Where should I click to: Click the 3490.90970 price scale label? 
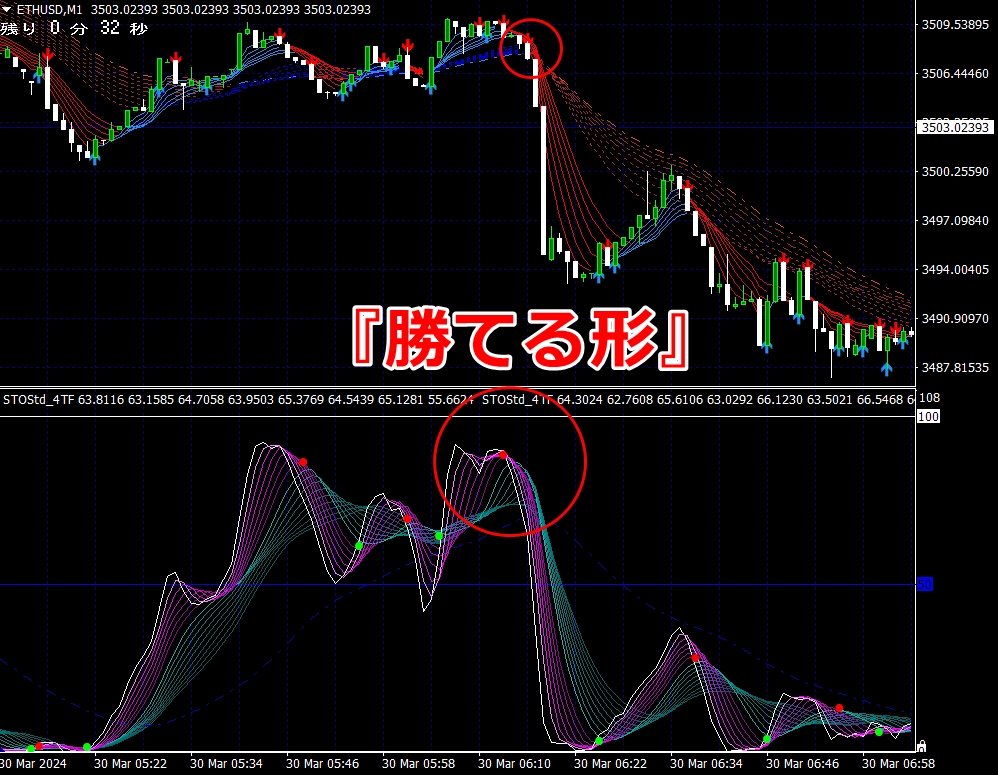coord(955,318)
